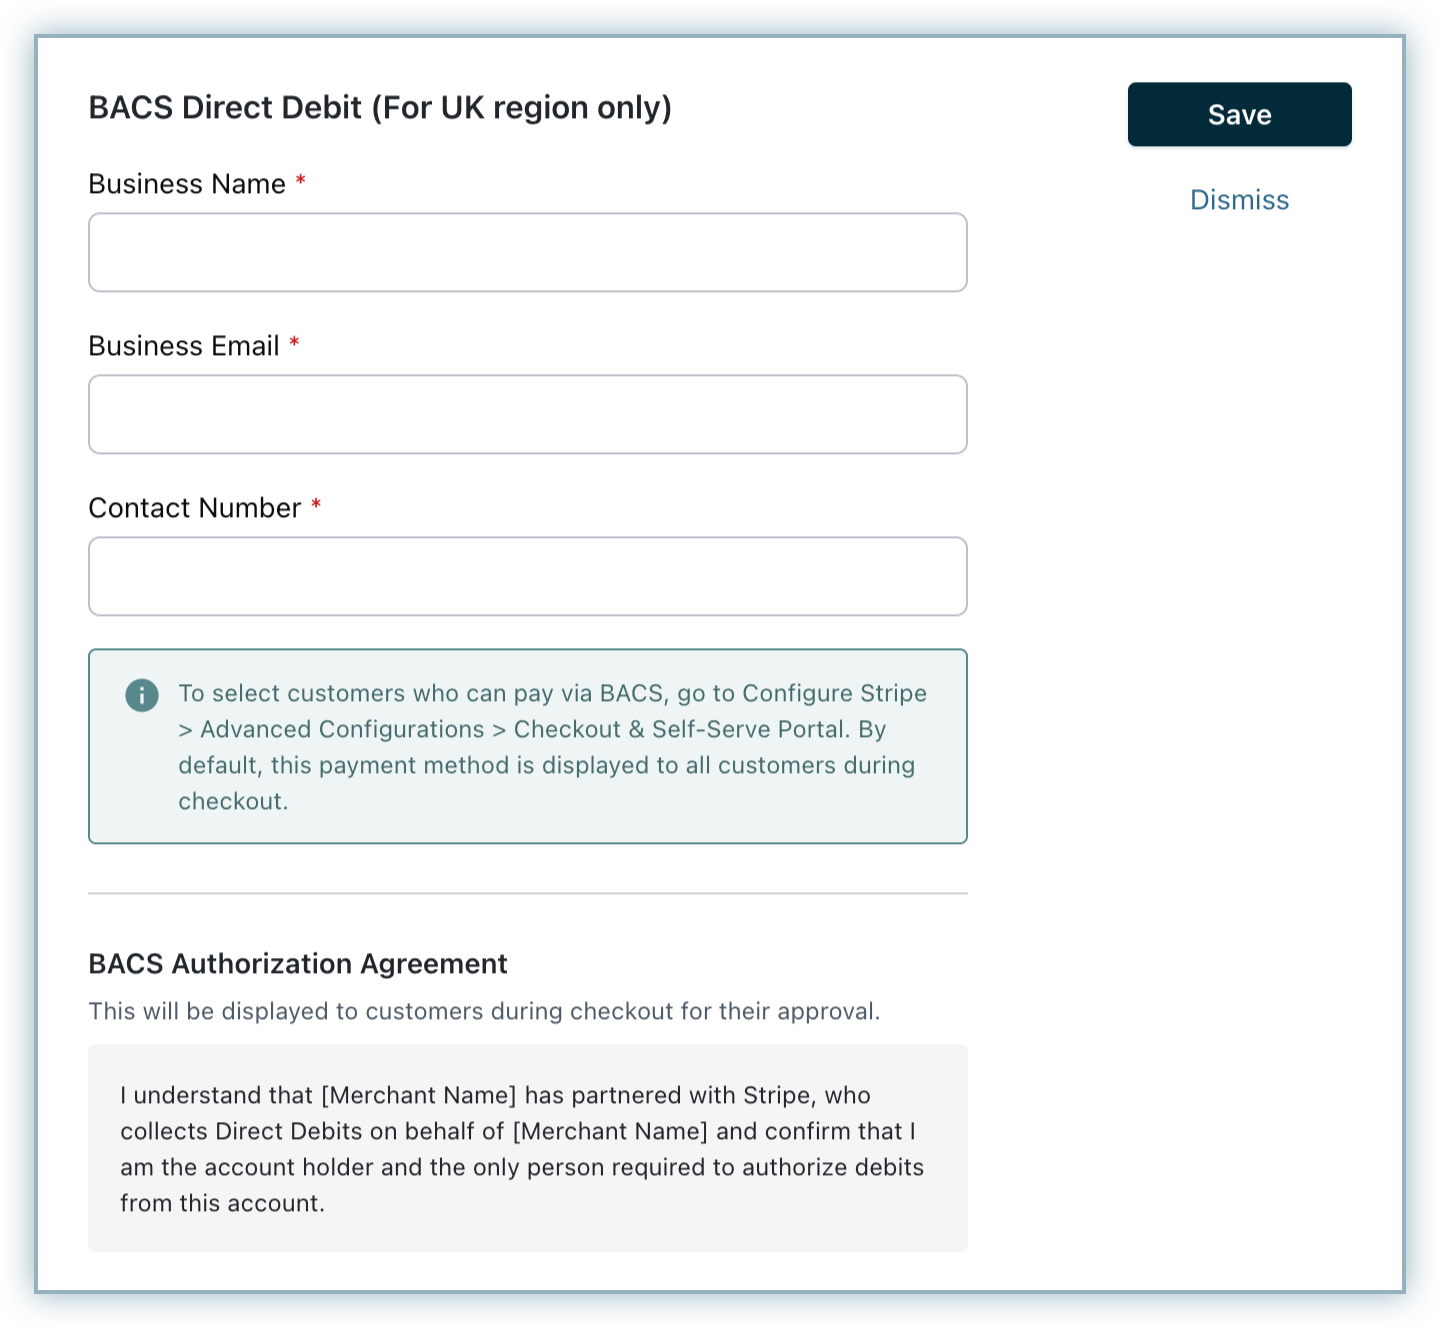Select the Contact Number text box
Image resolution: width=1440 pixels, height=1328 pixels.
pos(527,576)
